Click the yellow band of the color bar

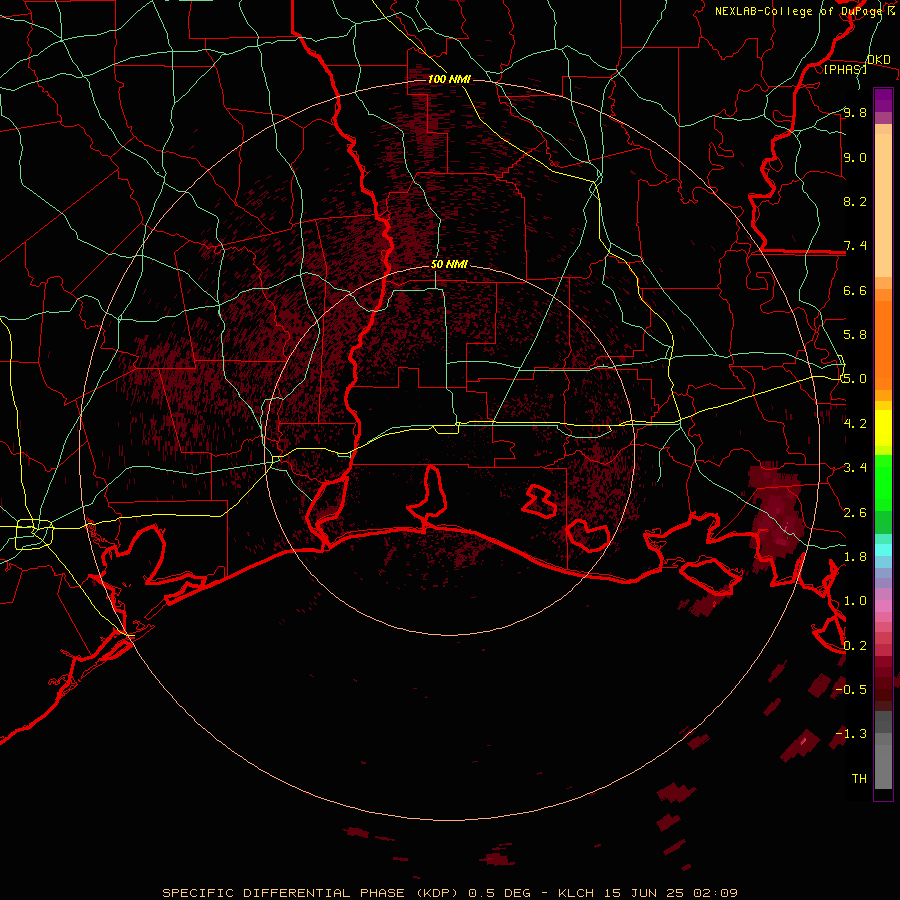pyautogui.click(x=883, y=428)
